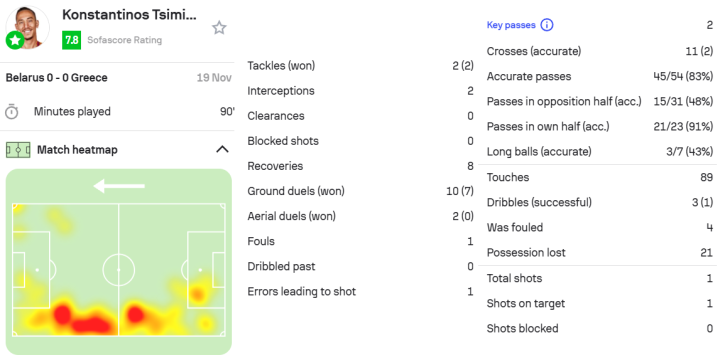Screen dimensions: 720x360
Task: Click the Key passes info icon
Action: (546, 25)
